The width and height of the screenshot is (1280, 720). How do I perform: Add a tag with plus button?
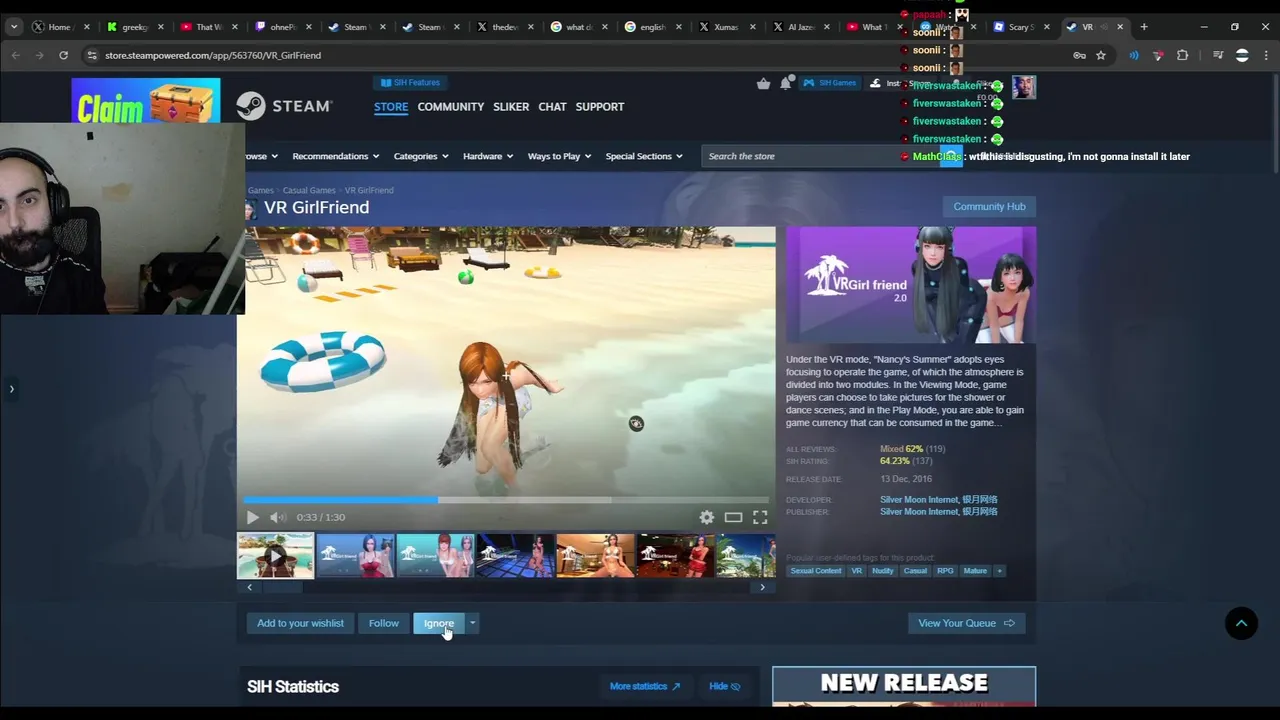(x=999, y=571)
